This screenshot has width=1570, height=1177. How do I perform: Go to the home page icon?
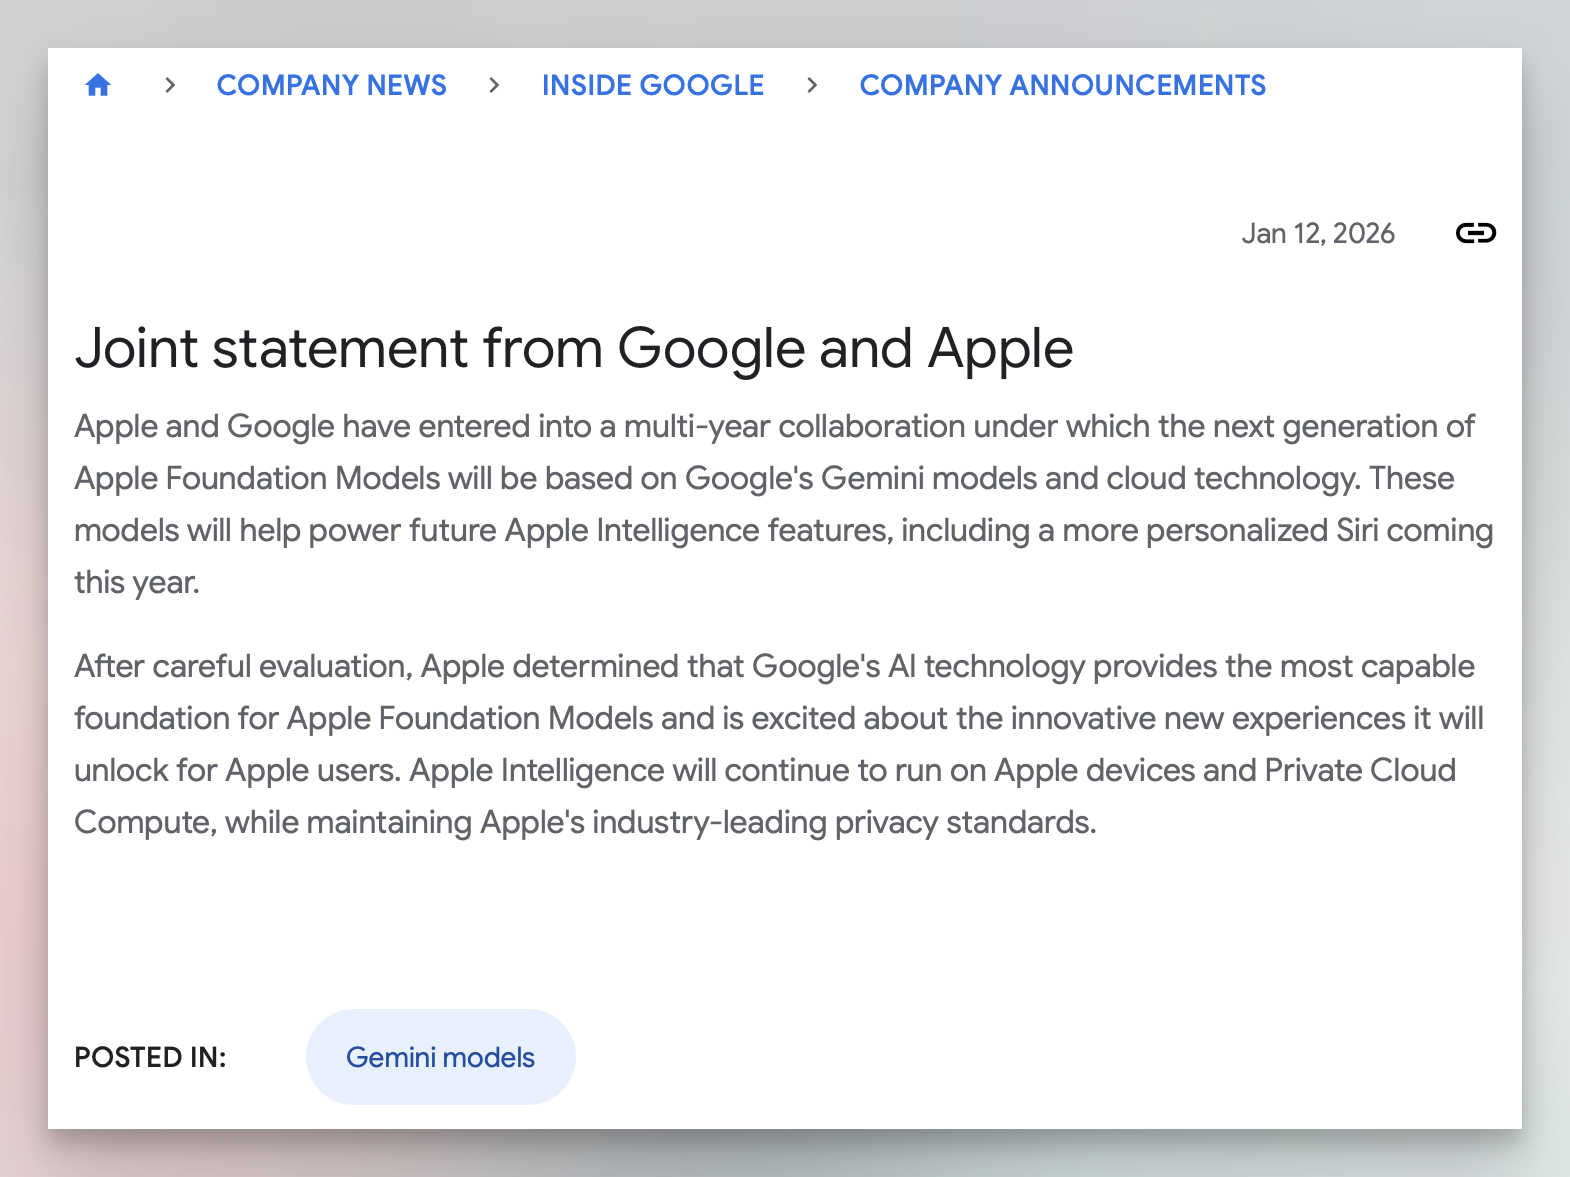pyautogui.click(x=98, y=86)
